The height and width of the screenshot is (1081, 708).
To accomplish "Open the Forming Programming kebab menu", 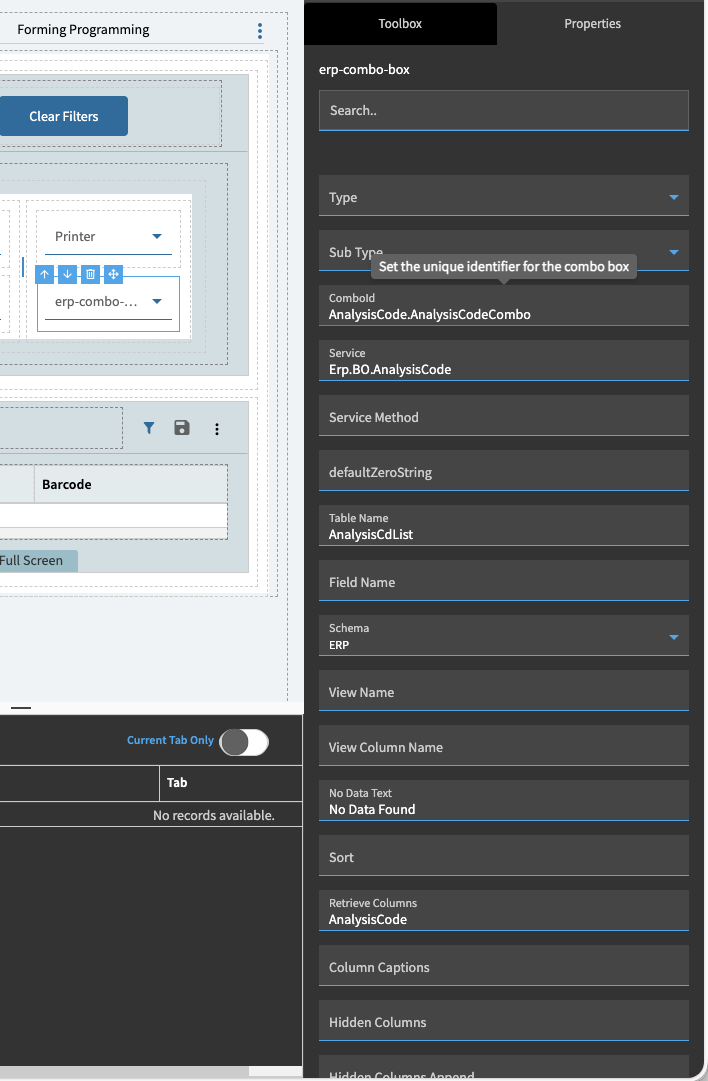I will point(260,30).
